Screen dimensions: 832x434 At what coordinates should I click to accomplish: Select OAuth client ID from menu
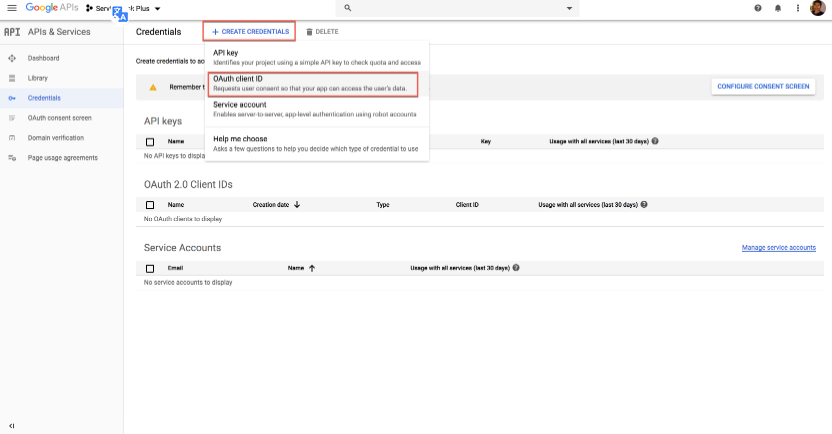click(x=312, y=83)
